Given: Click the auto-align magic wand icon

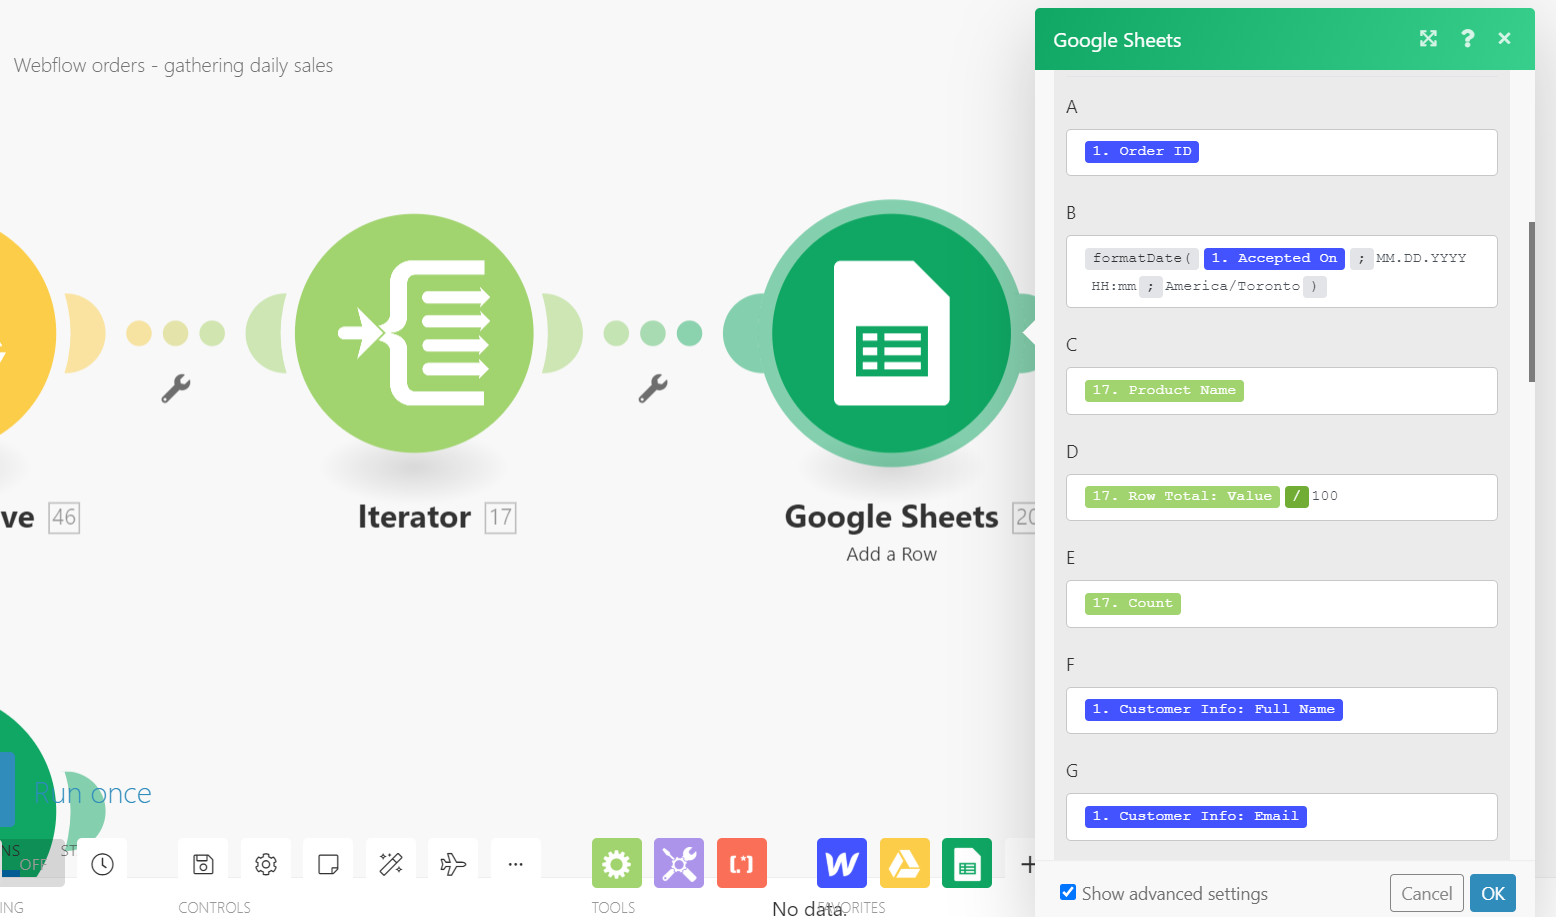Looking at the screenshot, I should [x=391, y=864].
